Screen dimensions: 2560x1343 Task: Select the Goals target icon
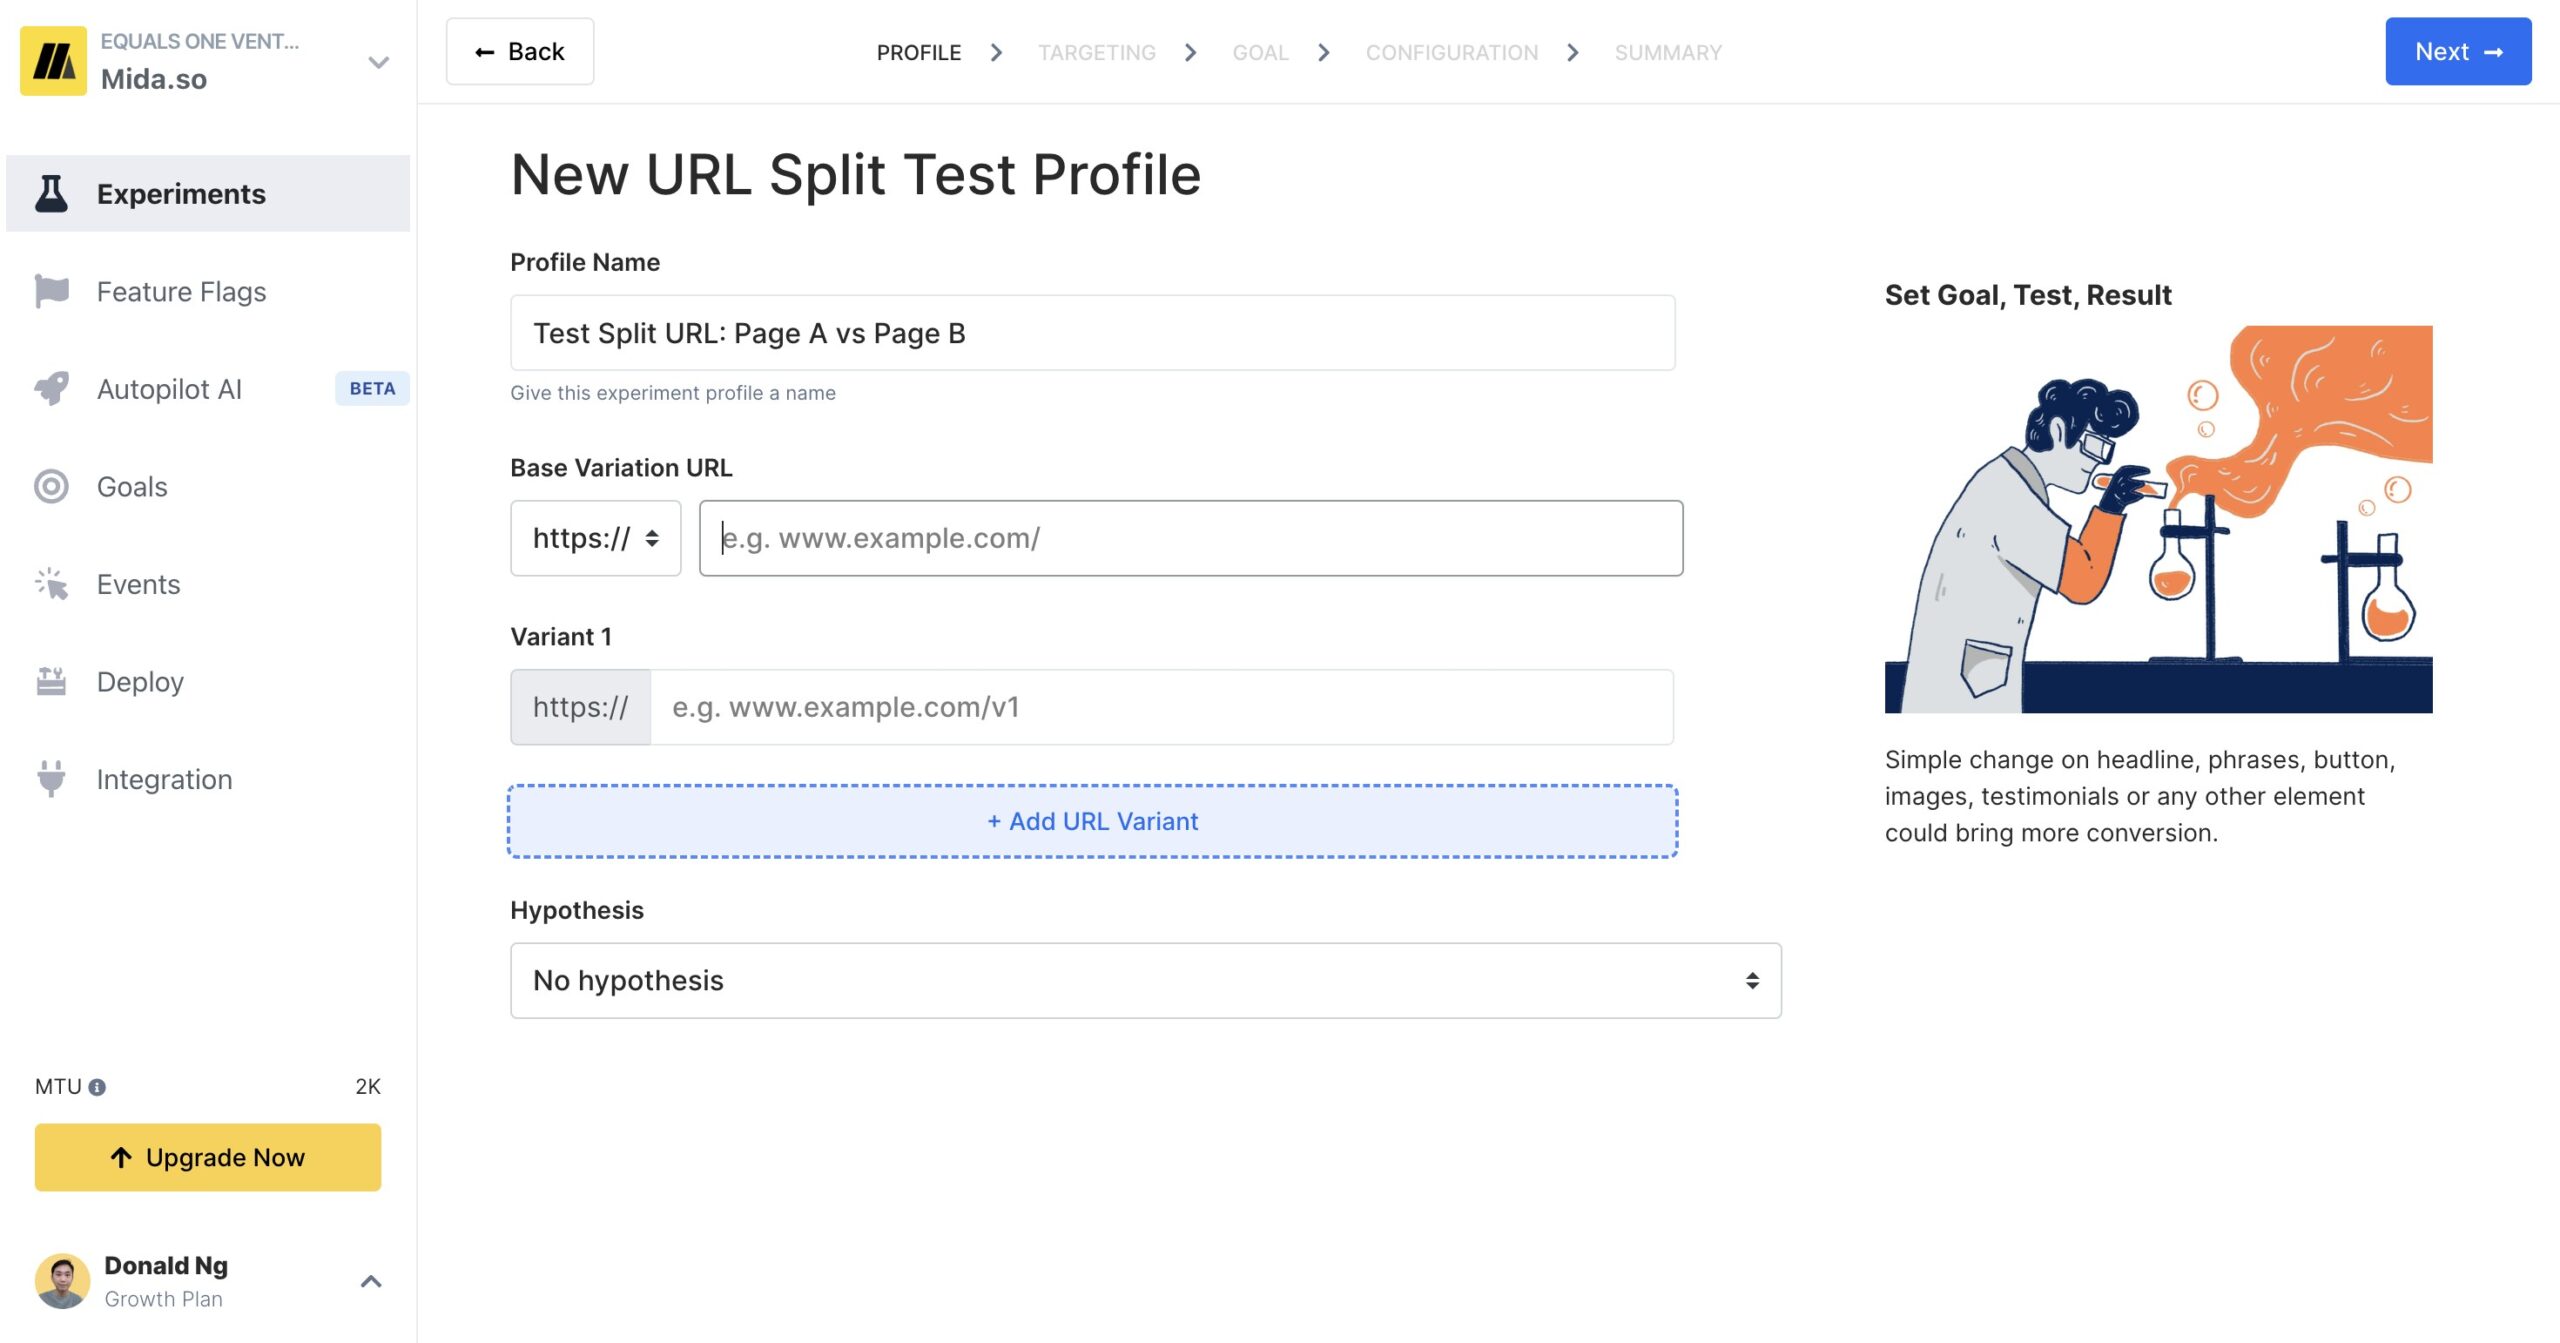(x=51, y=486)
